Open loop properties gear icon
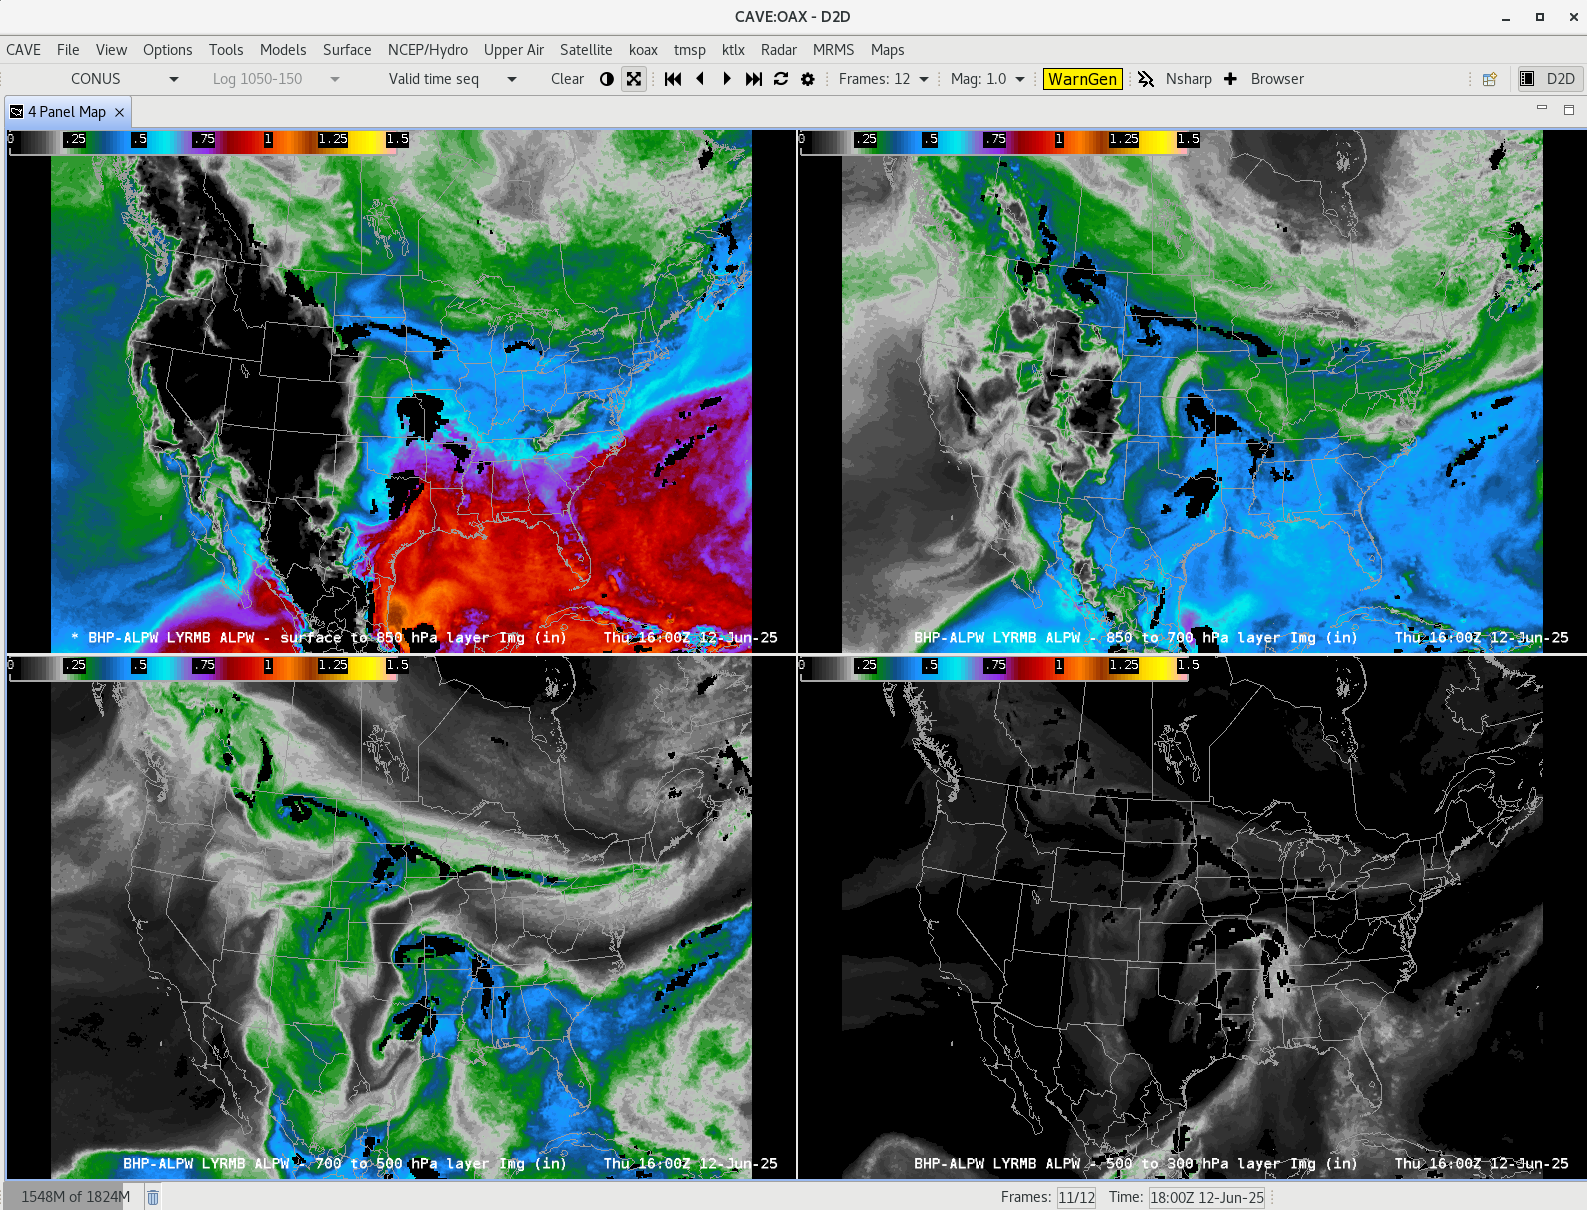The width and height of the screenshot is (1587, 1210). (x=808, y=79)
